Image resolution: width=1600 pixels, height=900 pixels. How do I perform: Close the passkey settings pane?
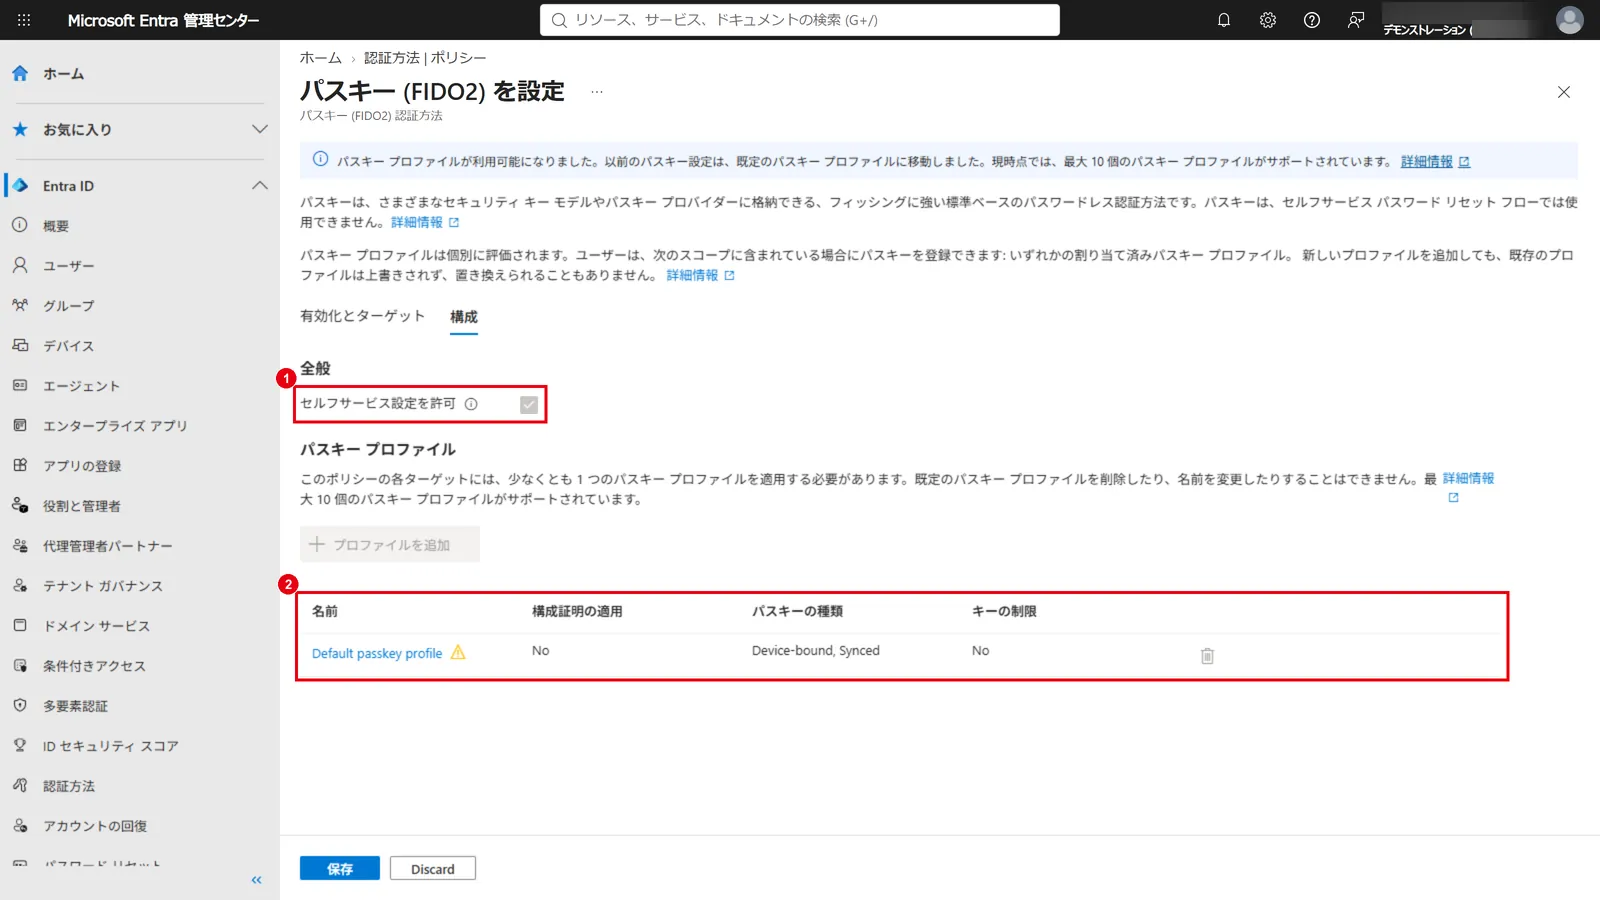pyautogui.click(x=1564, y=92)
